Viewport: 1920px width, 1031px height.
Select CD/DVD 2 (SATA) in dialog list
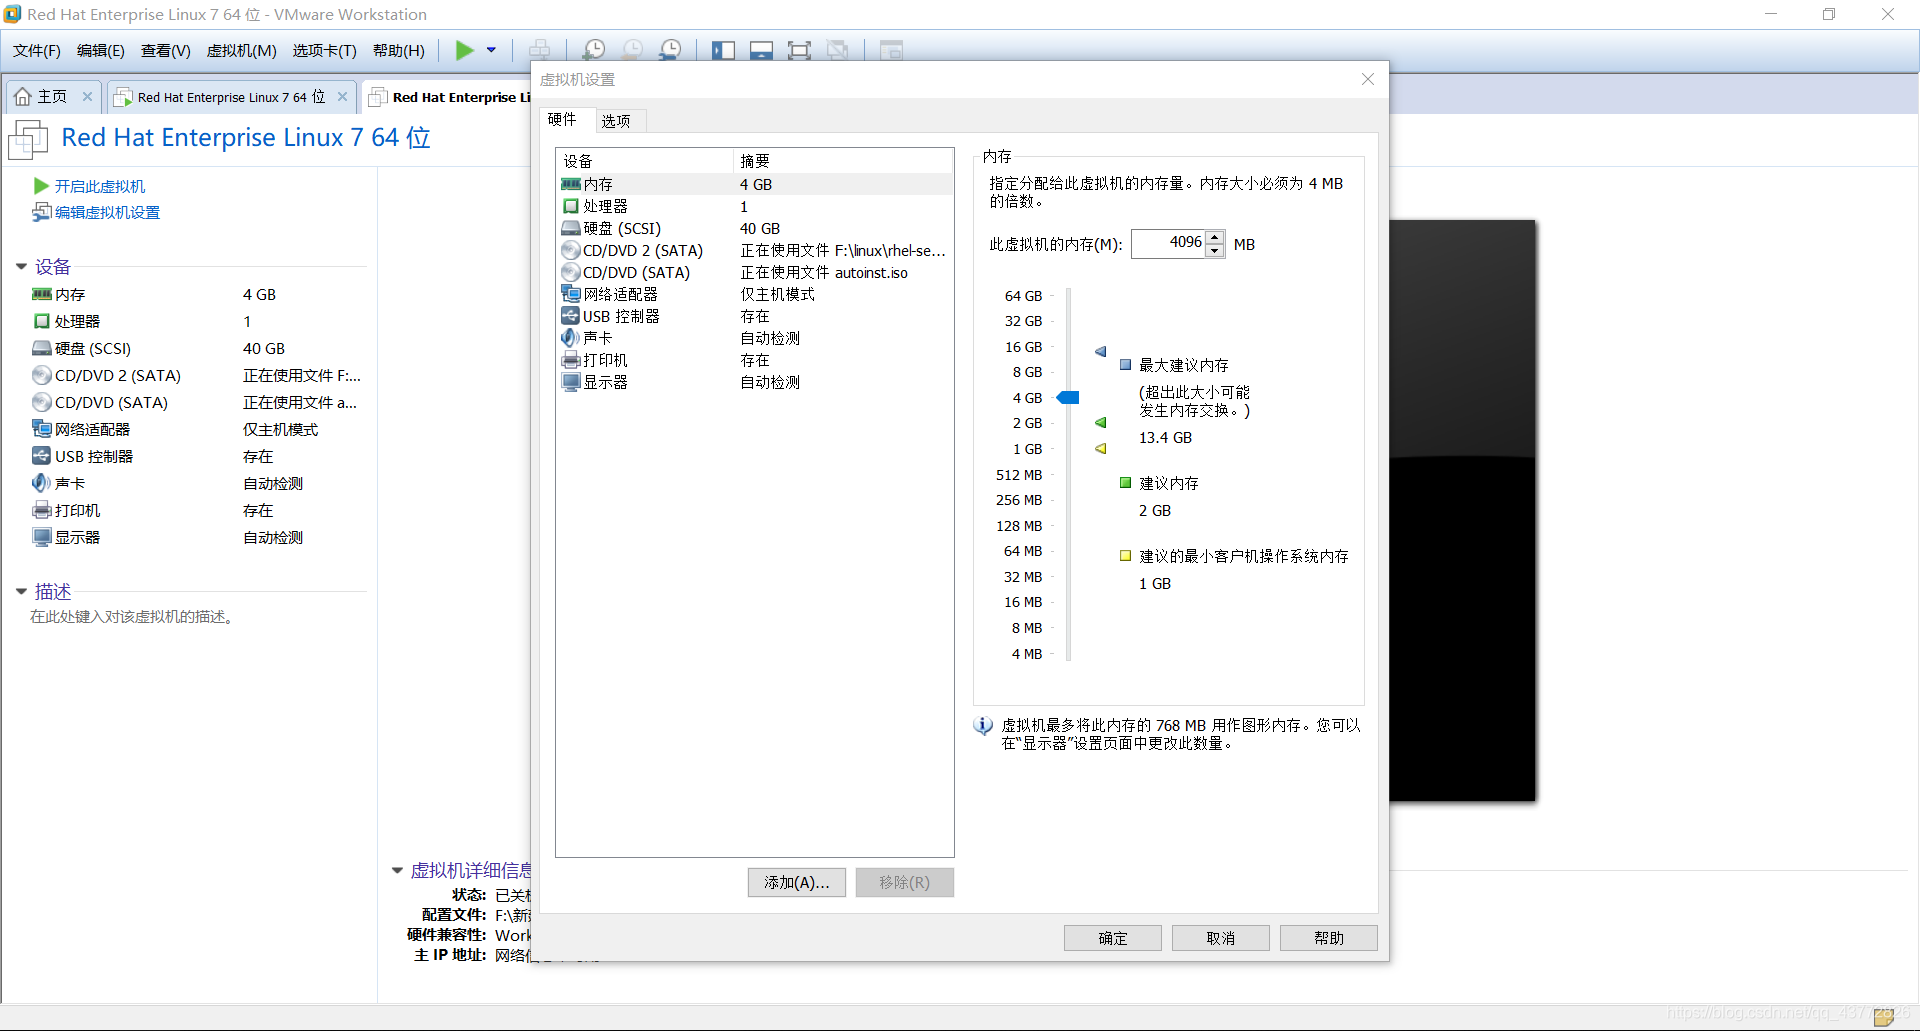[754, 250]
